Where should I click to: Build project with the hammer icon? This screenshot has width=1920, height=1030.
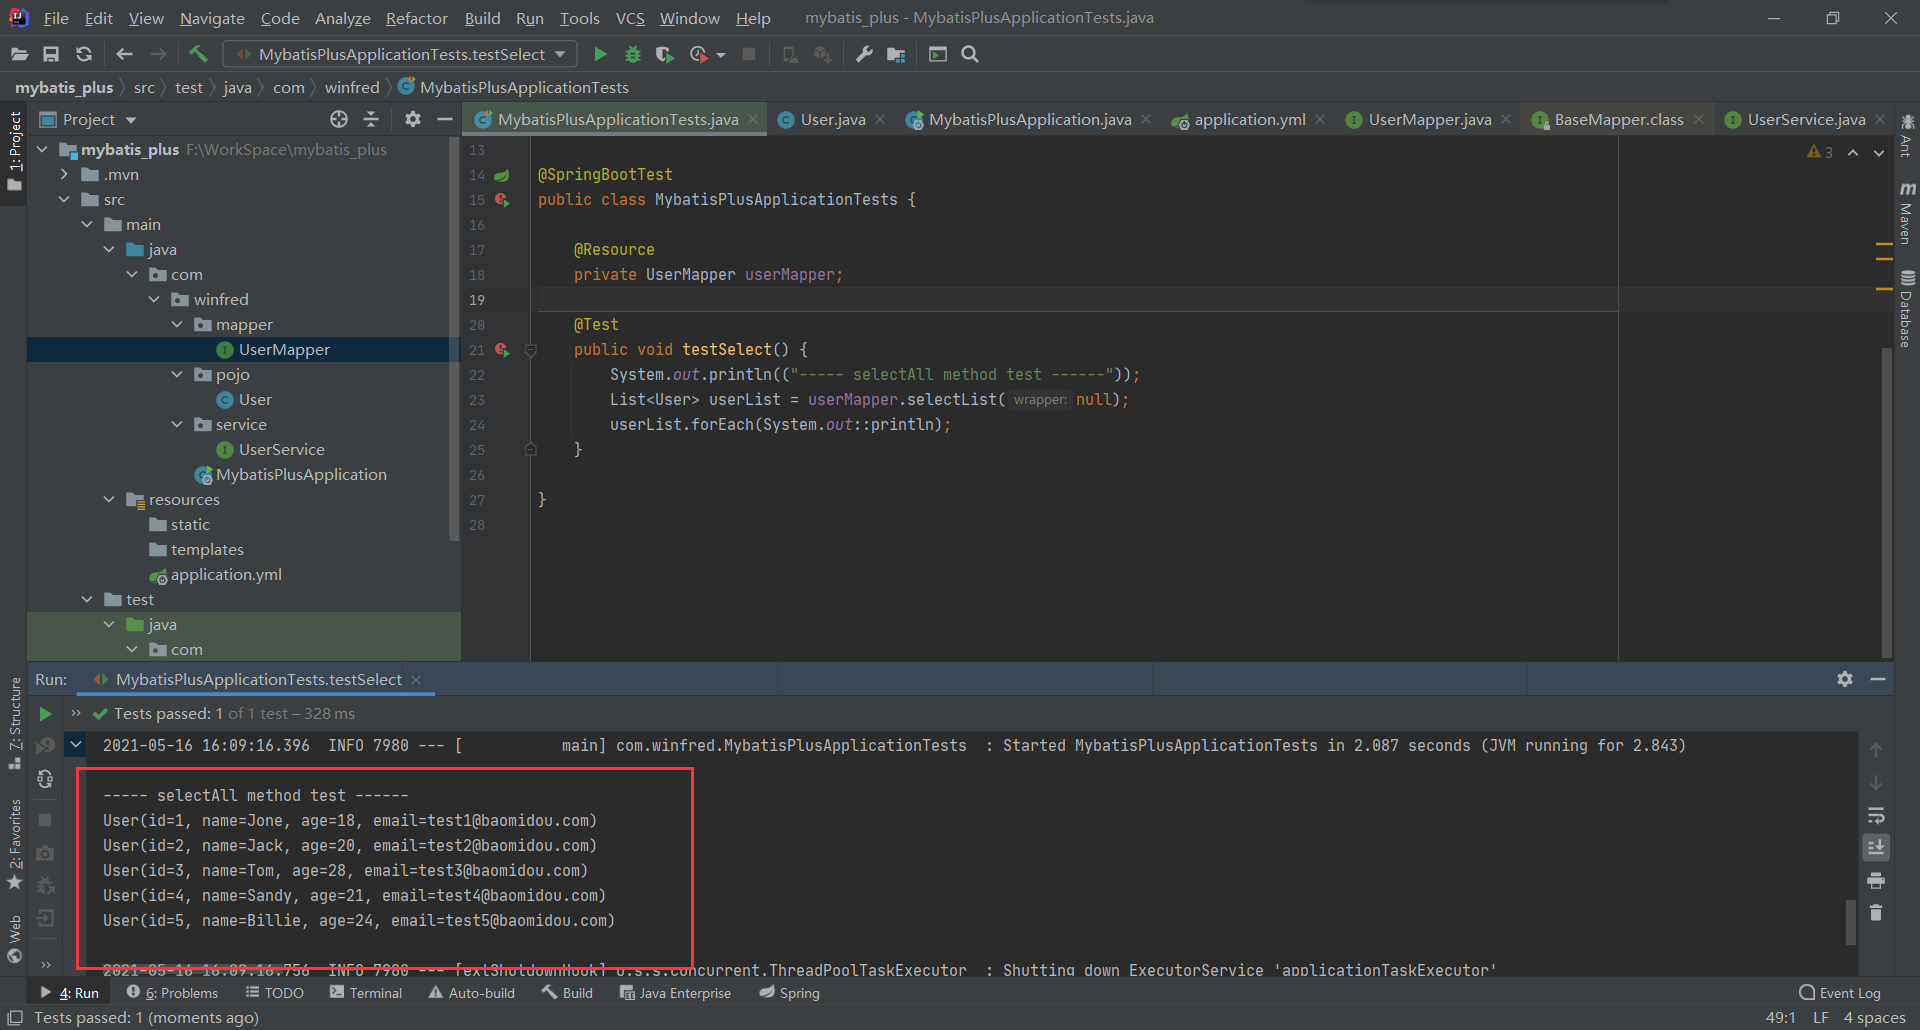[x=198, y=54]
